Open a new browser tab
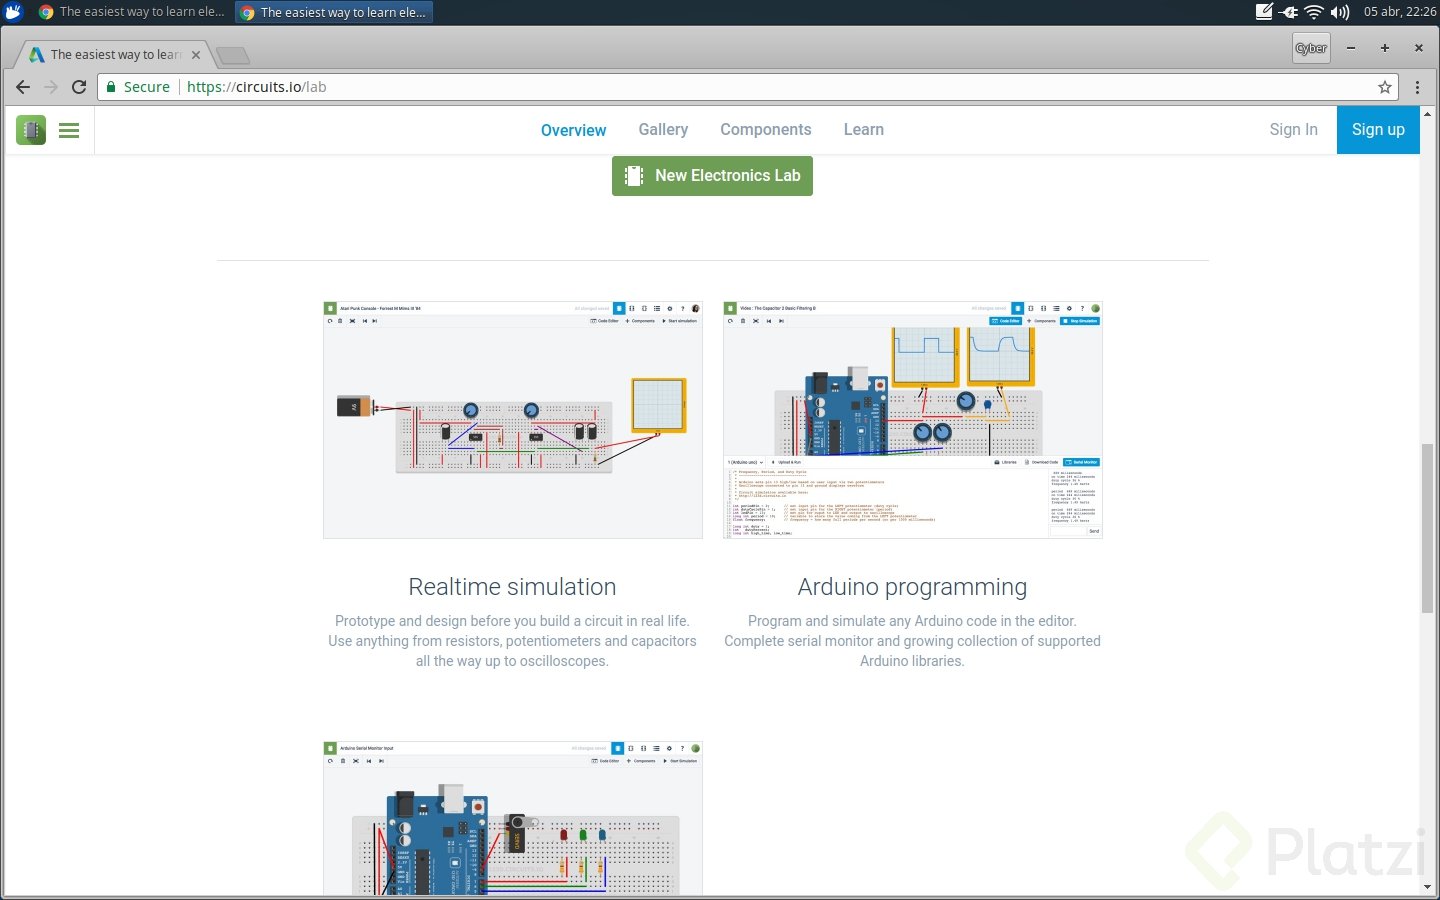This screenshot has height=900, width=1440. [233, 55]
